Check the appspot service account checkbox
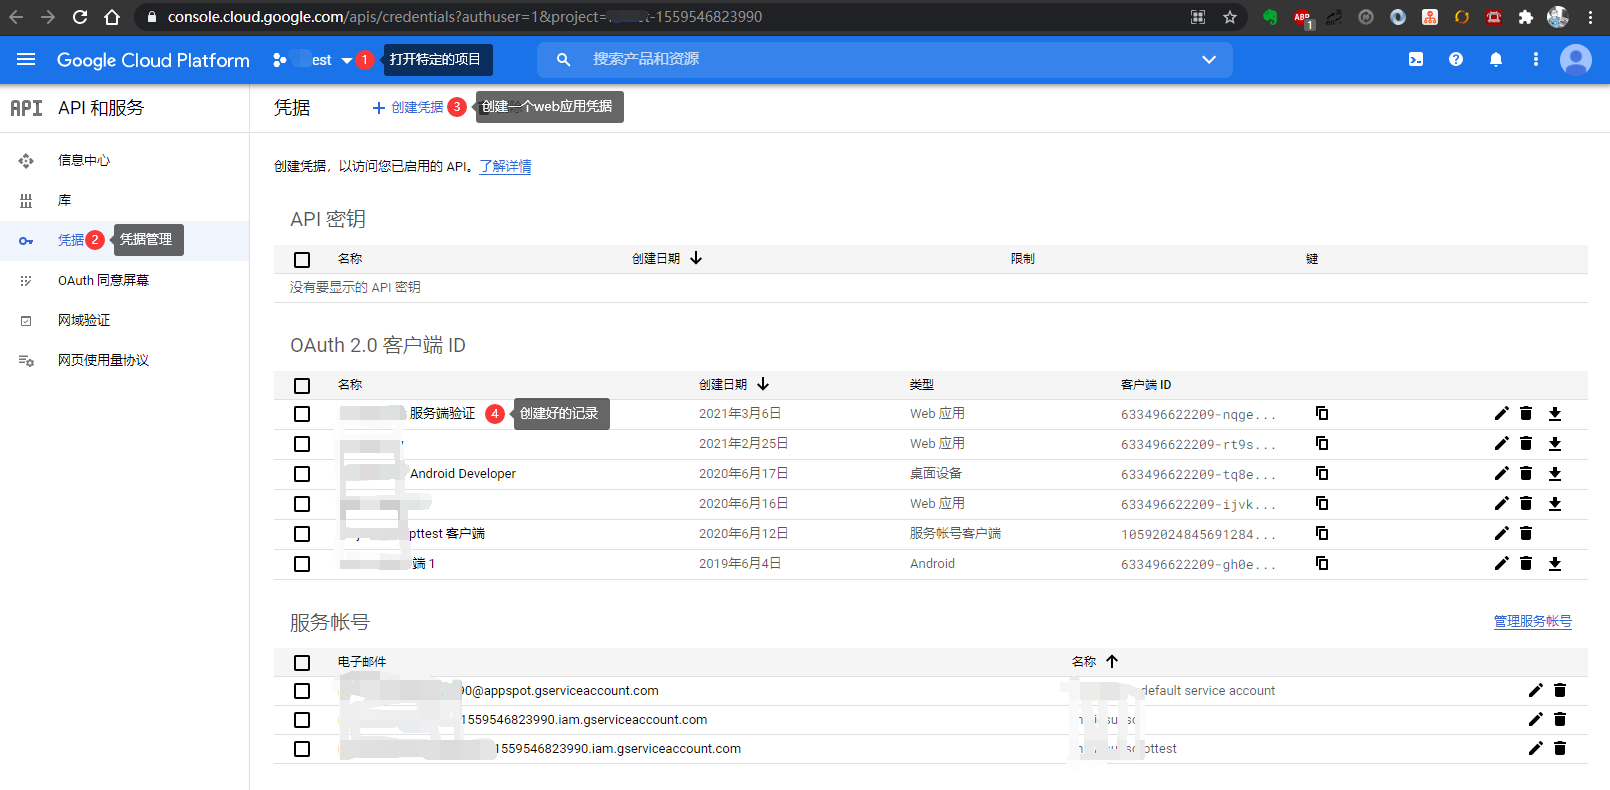Viewport: 1610px width, 790px height. coord(302,691)
